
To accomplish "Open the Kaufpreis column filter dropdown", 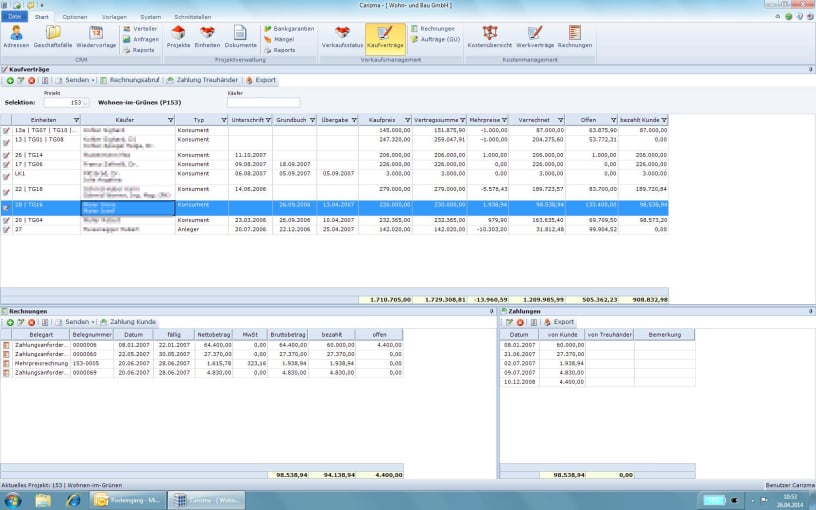I will tap(405, 119).
